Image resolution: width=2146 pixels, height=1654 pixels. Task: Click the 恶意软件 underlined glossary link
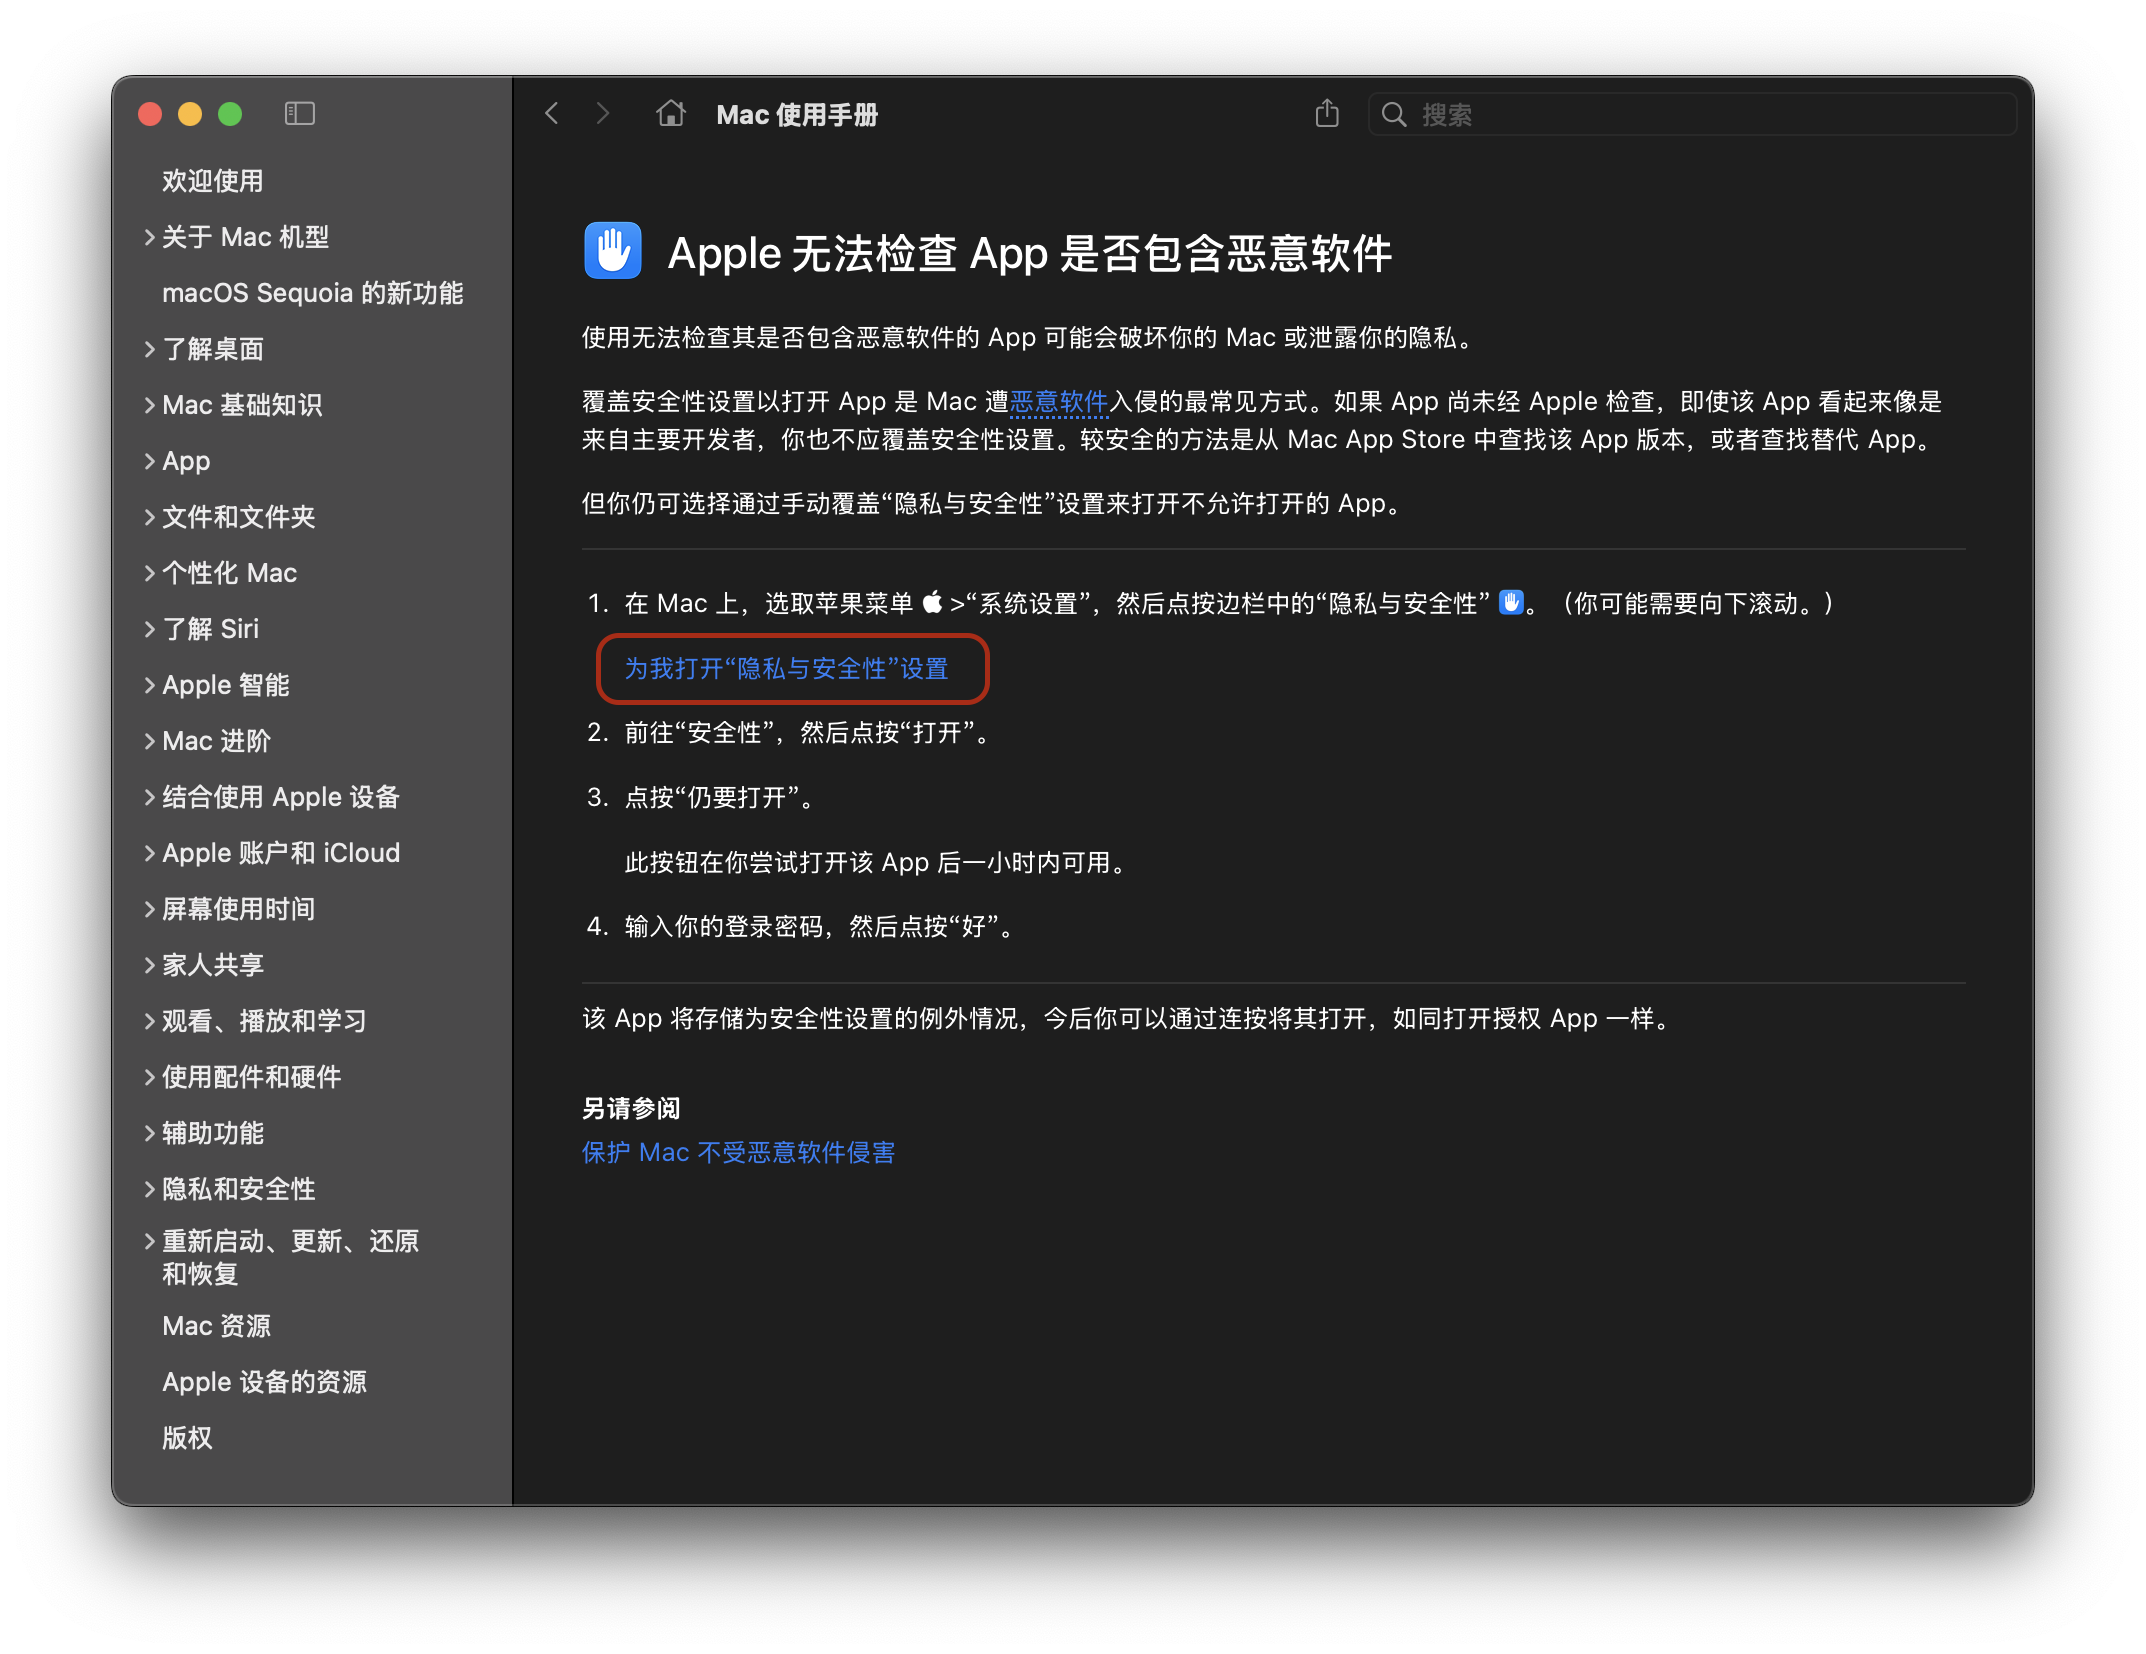click(x=1059, y=401)
